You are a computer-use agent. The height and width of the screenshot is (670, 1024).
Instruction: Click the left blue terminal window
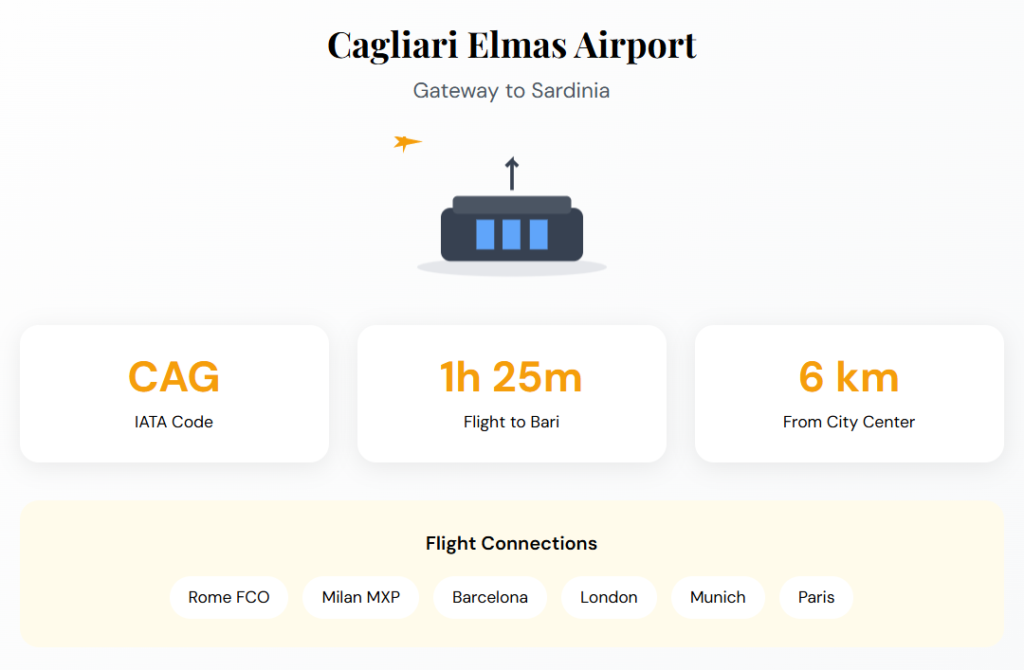(x=485, y=234)
